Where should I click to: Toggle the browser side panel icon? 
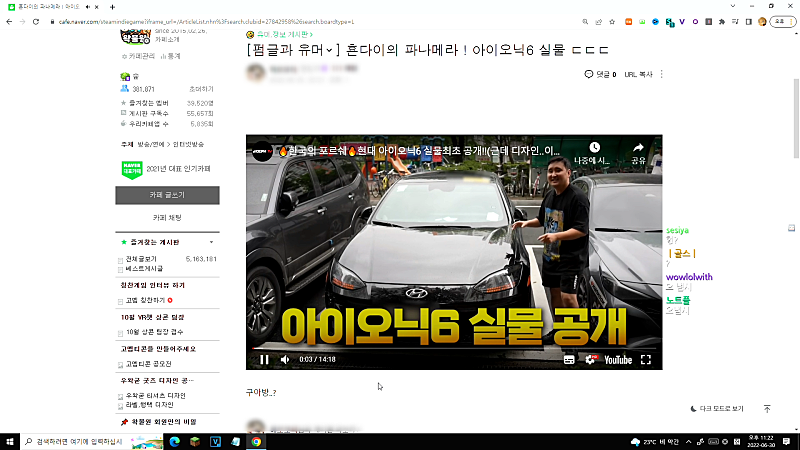[748, 22]
